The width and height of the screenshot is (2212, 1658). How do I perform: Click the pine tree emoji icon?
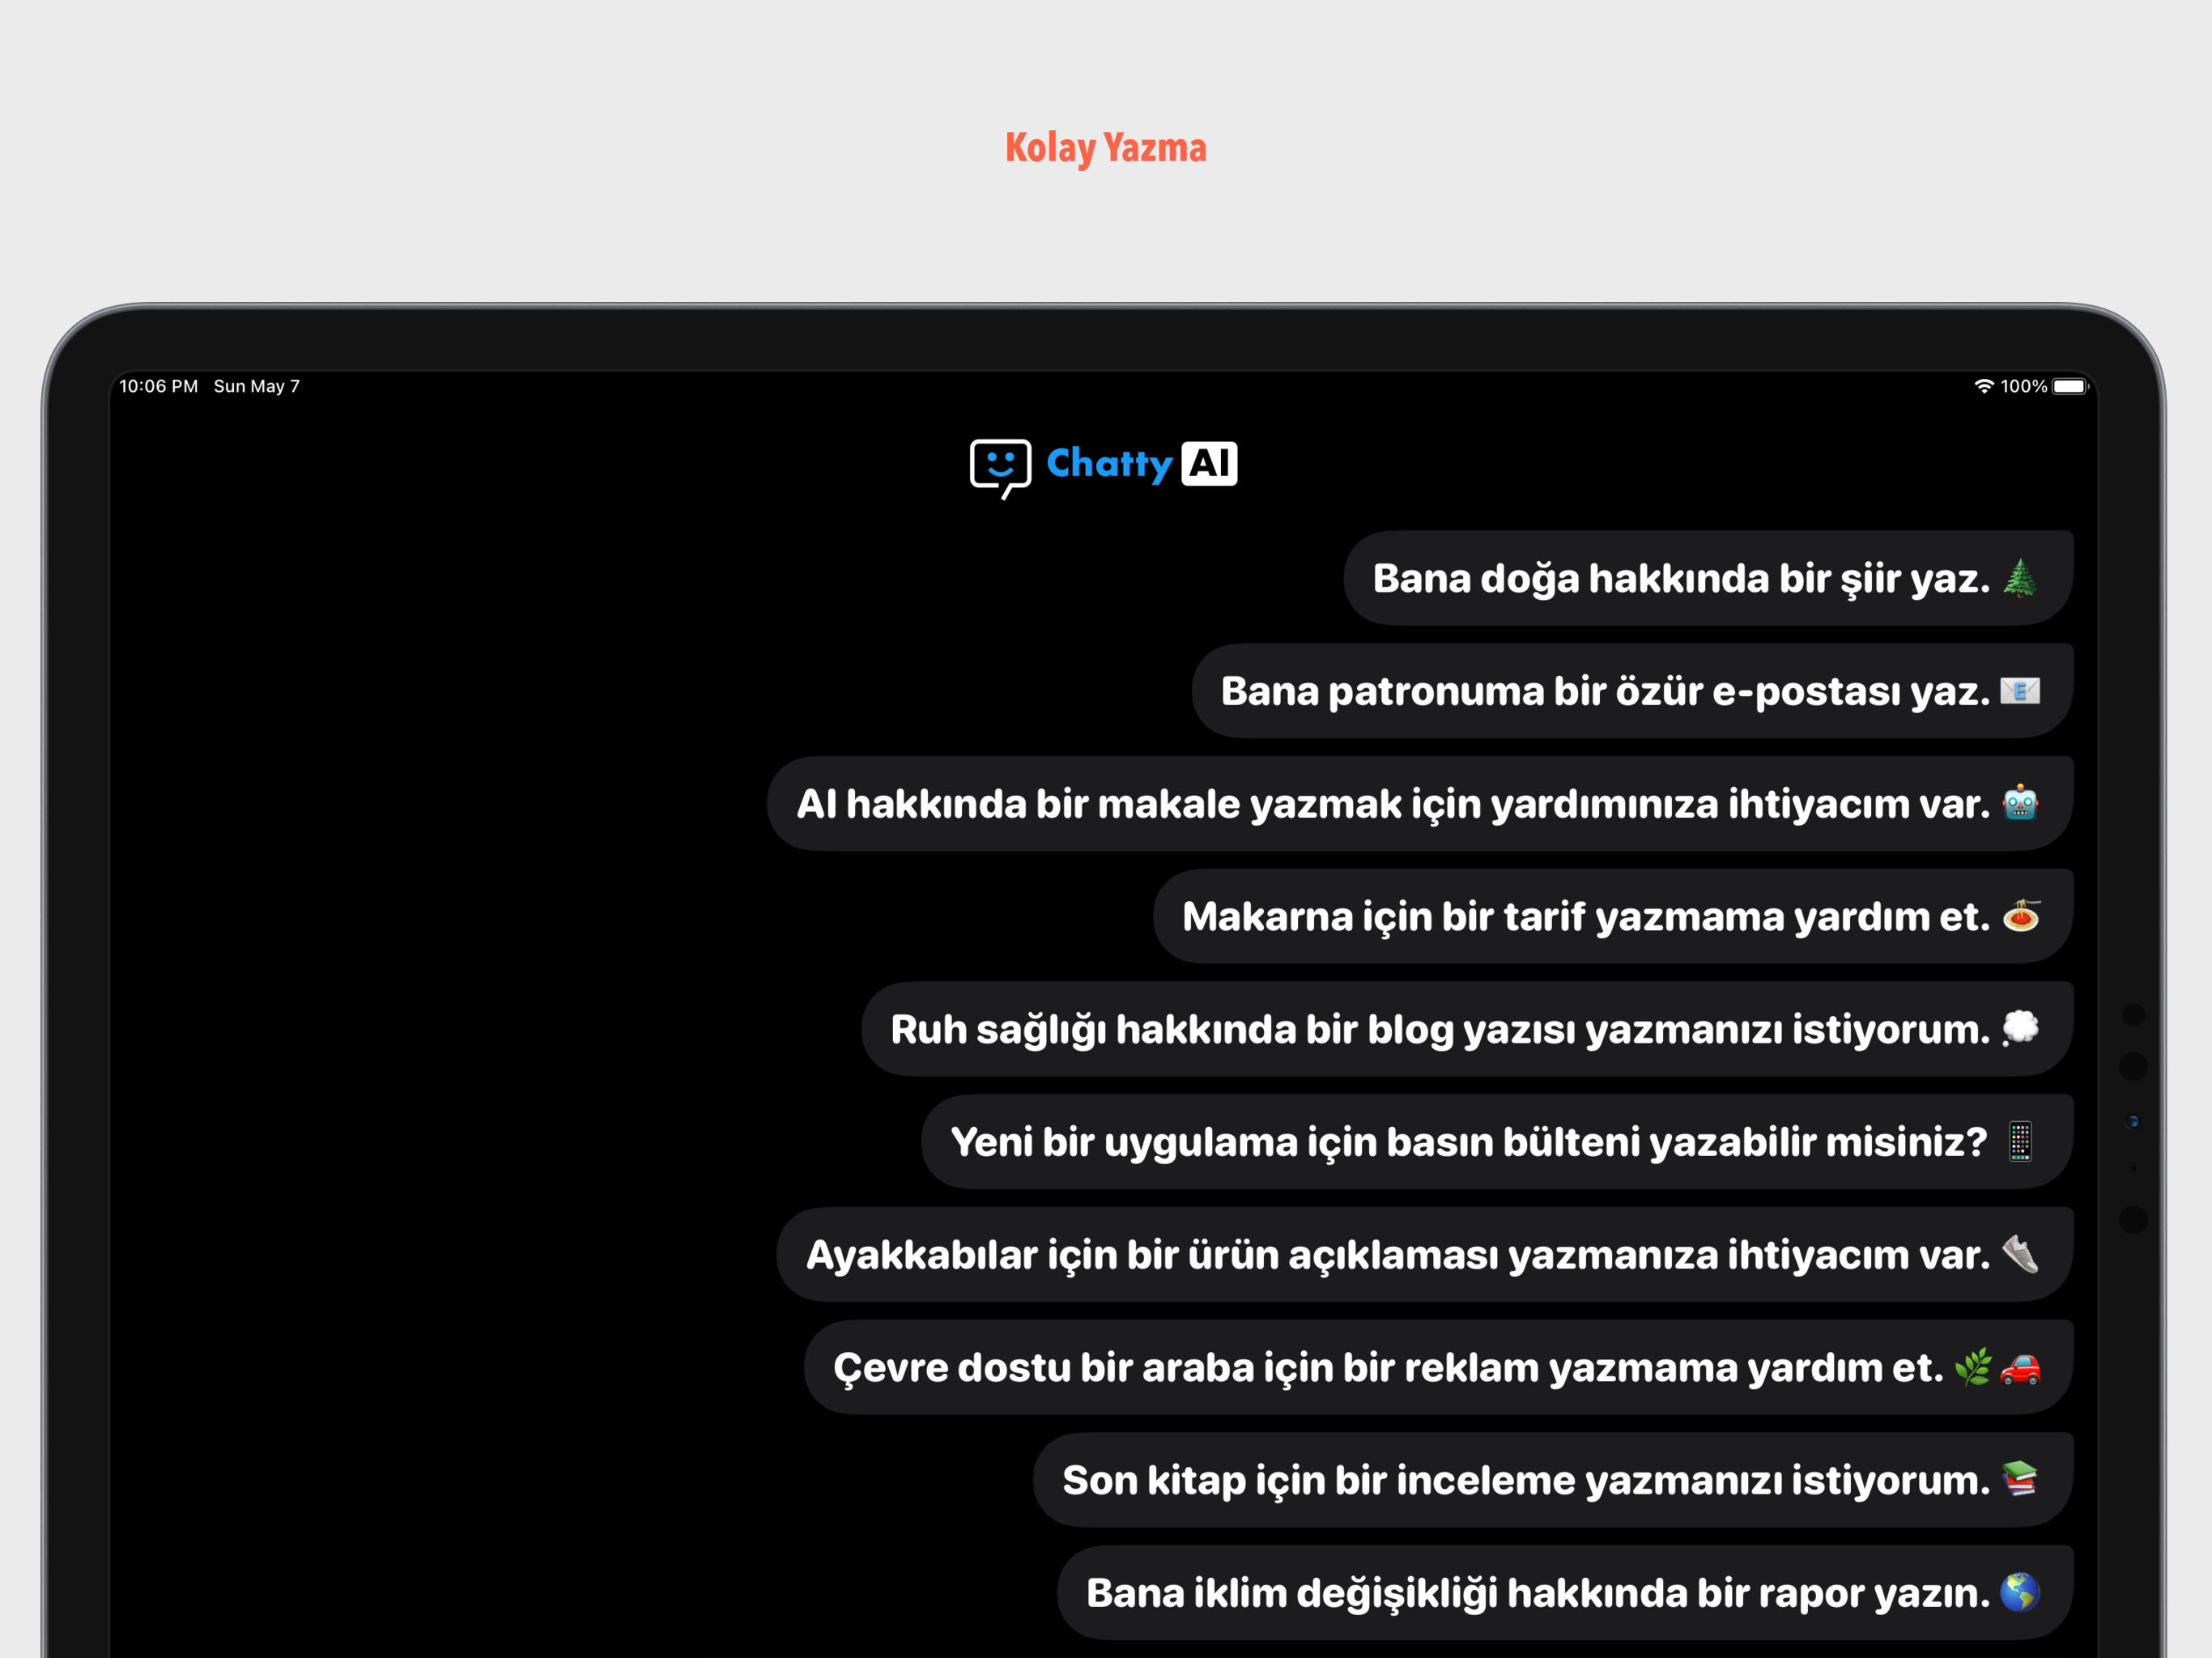pyautogui.click(x=2019, y=578)
